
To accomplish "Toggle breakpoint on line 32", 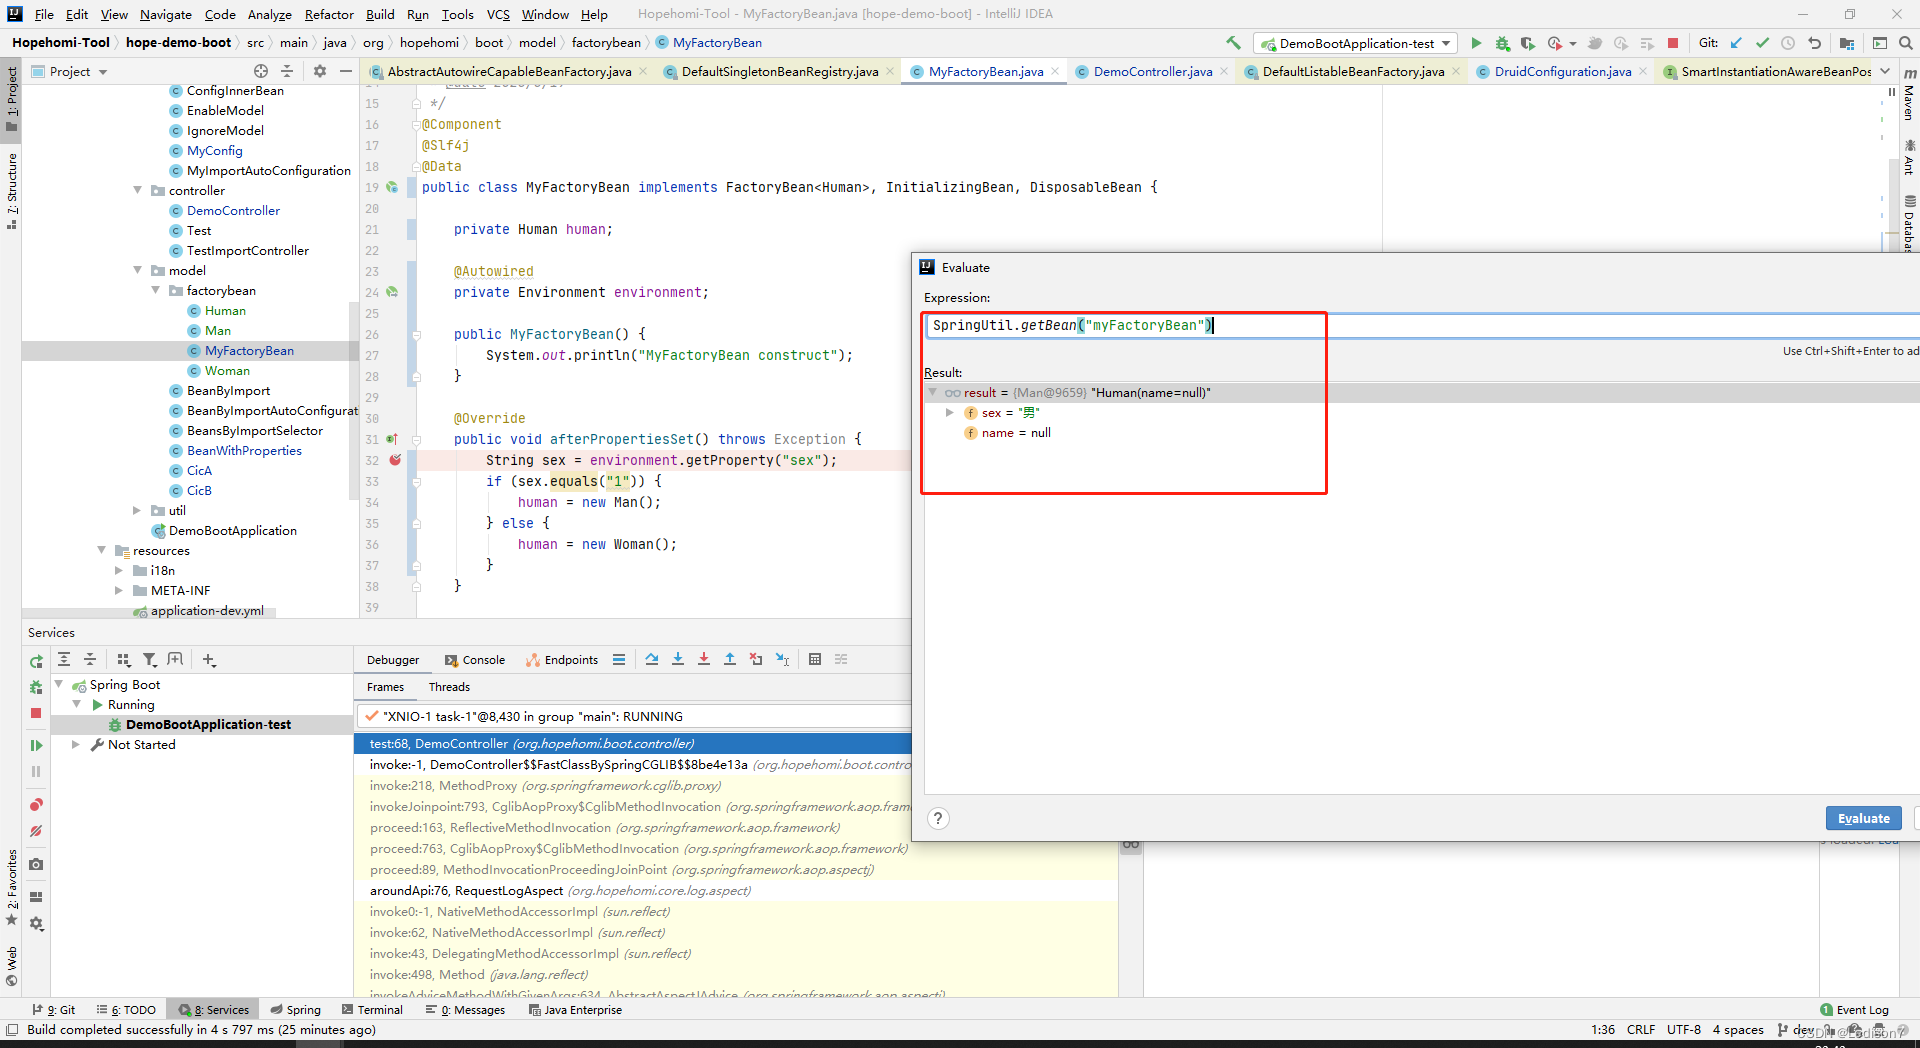I will [x=395, y=460].
